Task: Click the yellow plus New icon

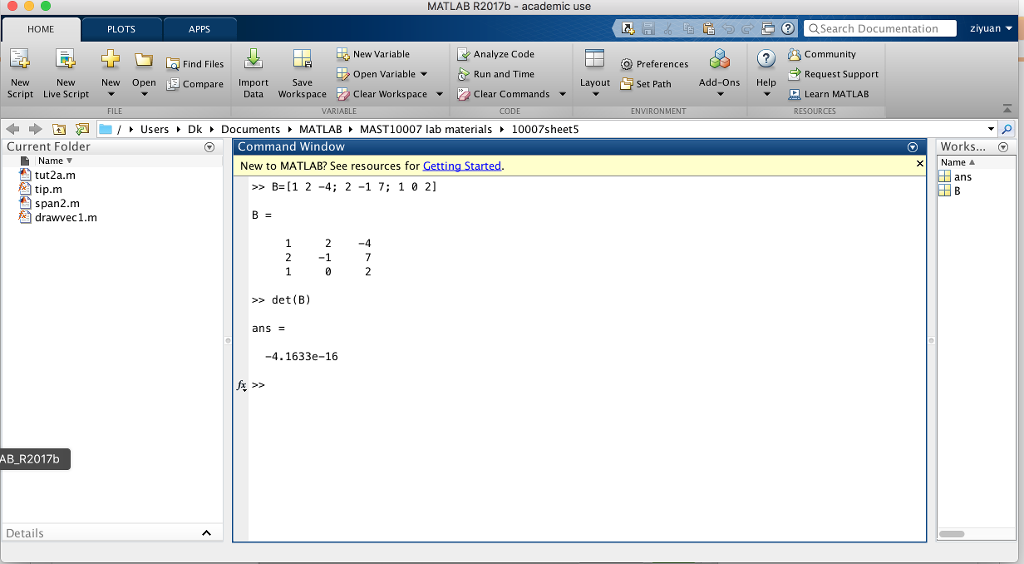Action: click(x=110, y=59)
